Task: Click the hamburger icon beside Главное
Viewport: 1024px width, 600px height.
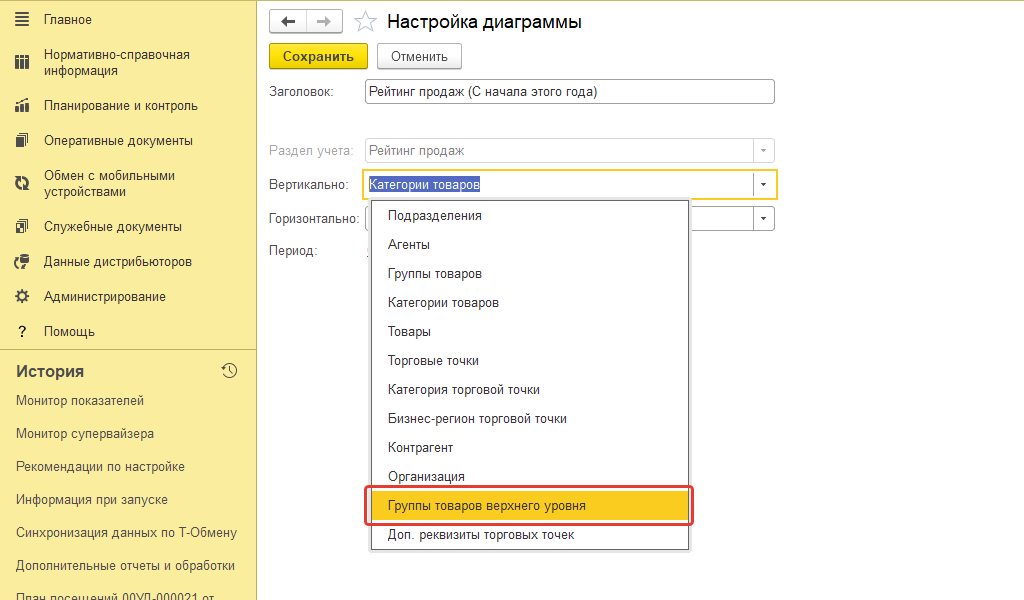Action: coord(22,20)
